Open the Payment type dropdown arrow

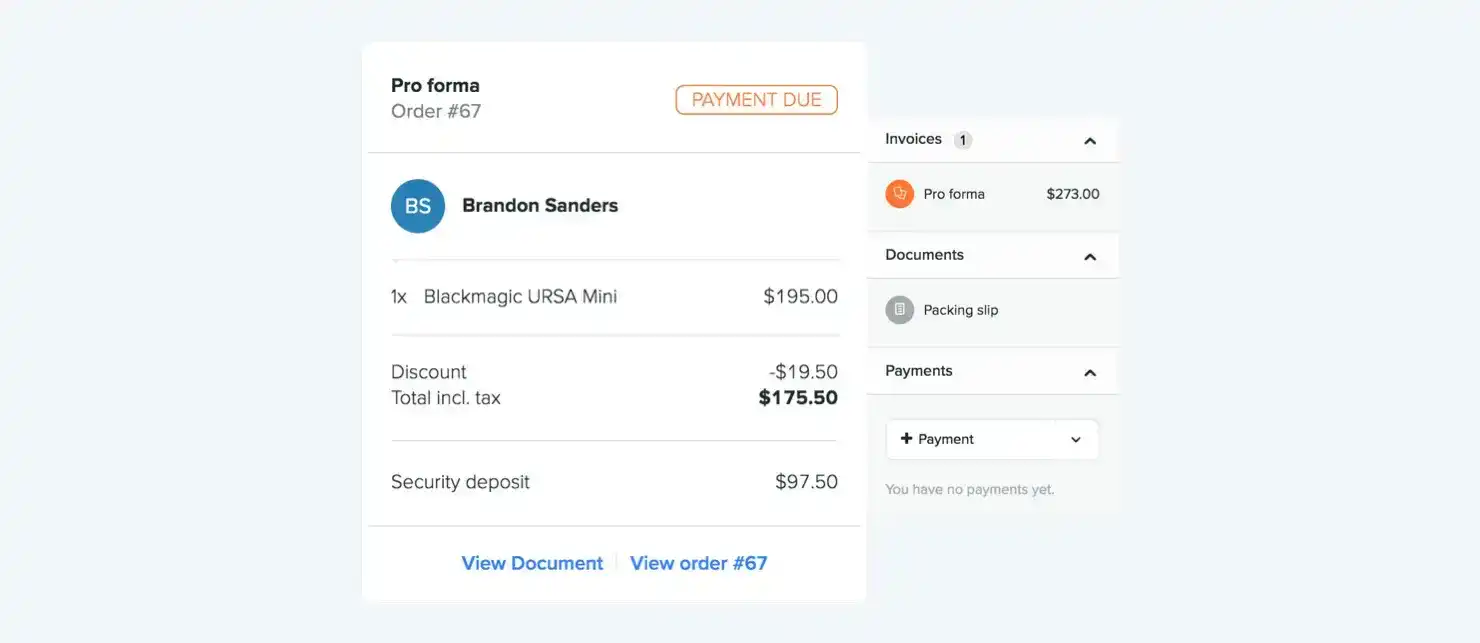coord(1076,439)
